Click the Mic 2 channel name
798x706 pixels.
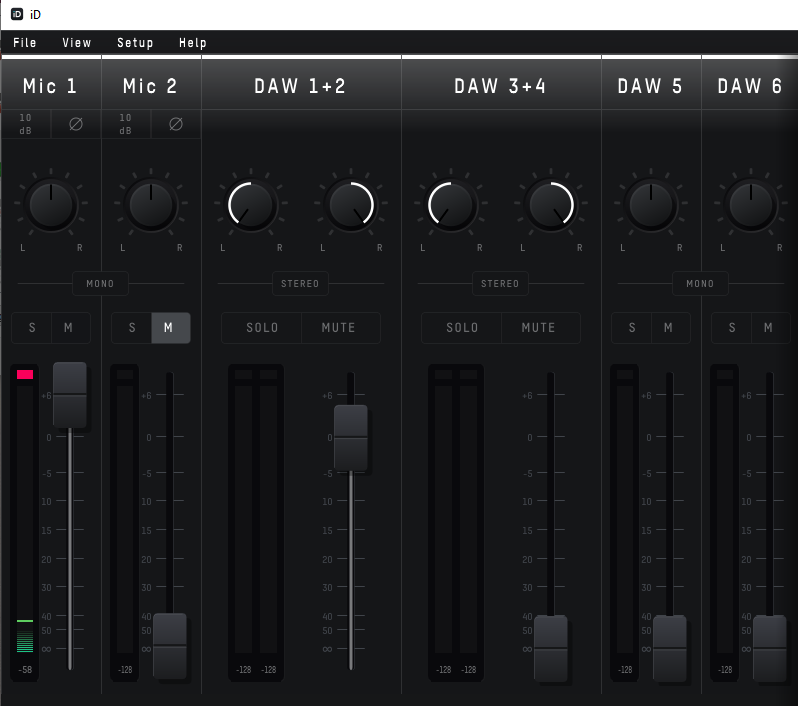coord(150,86)
